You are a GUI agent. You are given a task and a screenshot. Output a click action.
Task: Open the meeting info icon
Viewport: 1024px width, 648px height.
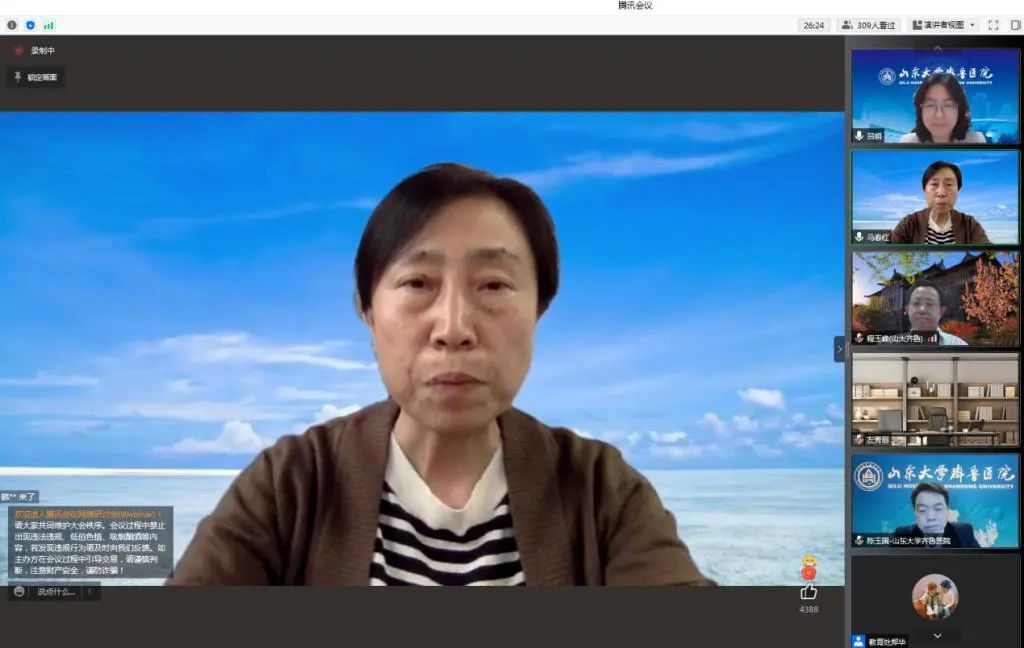12,25
